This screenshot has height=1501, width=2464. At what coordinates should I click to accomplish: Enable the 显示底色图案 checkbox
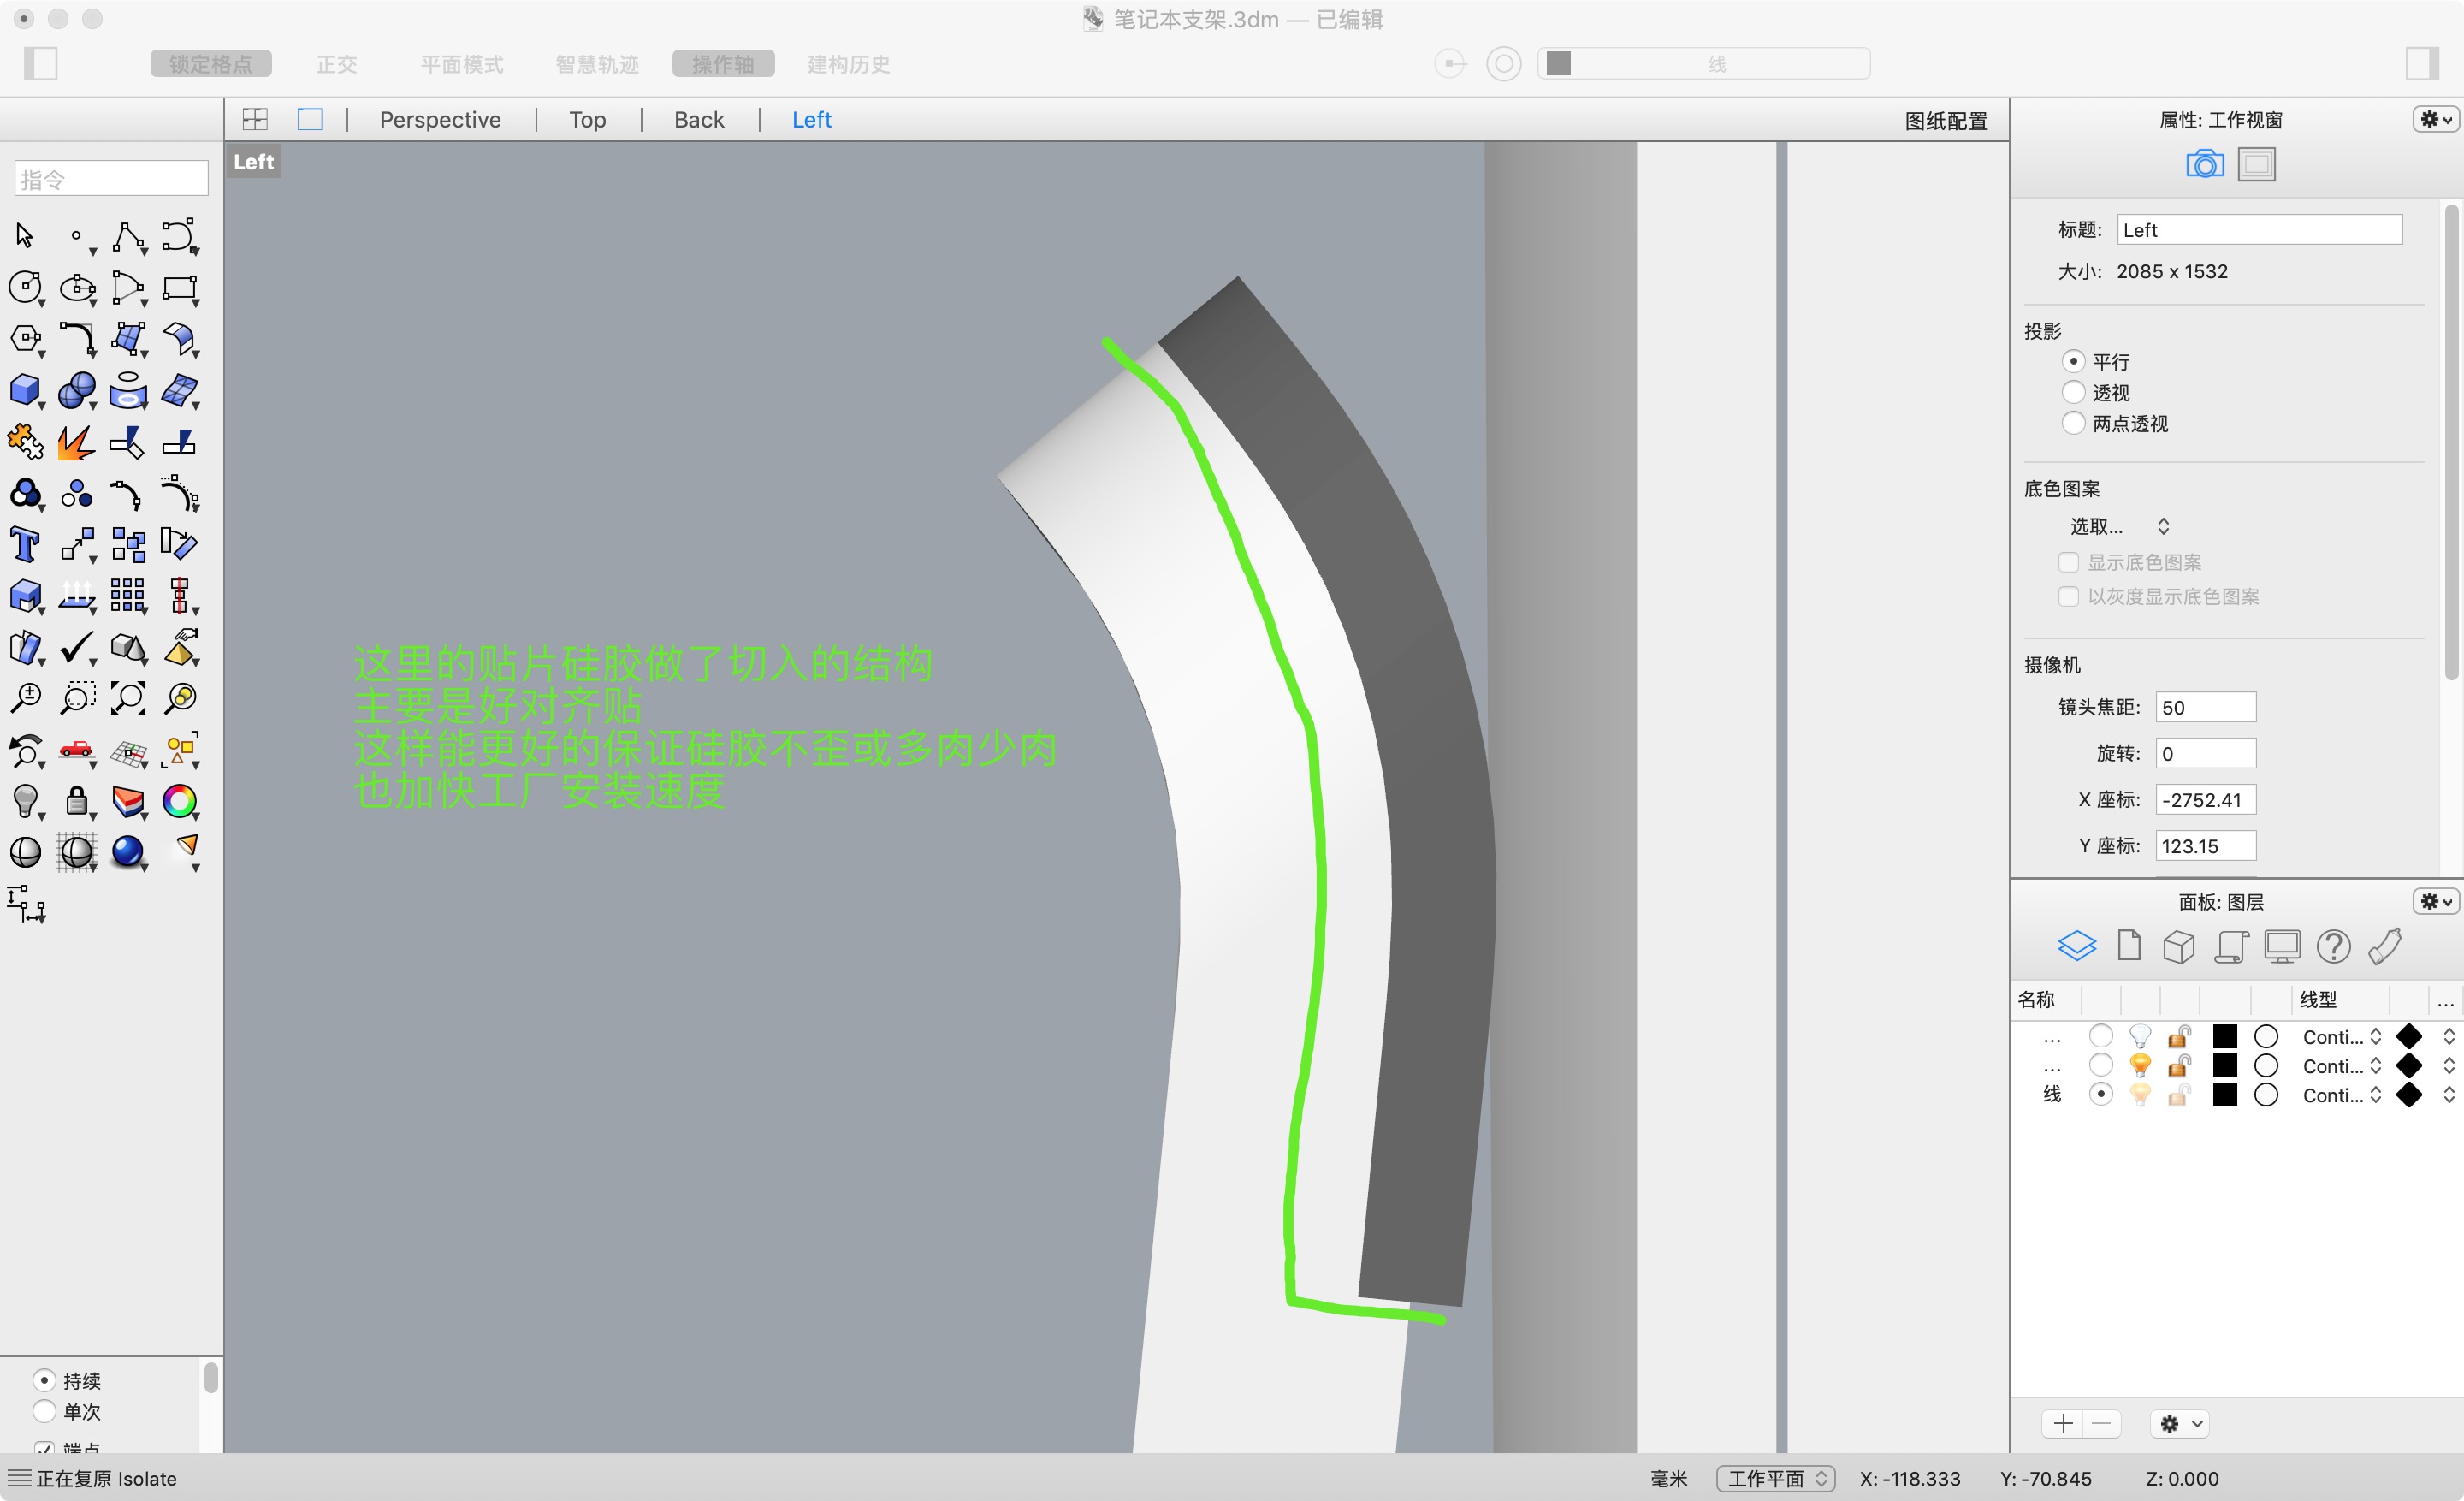[2068, 562]
